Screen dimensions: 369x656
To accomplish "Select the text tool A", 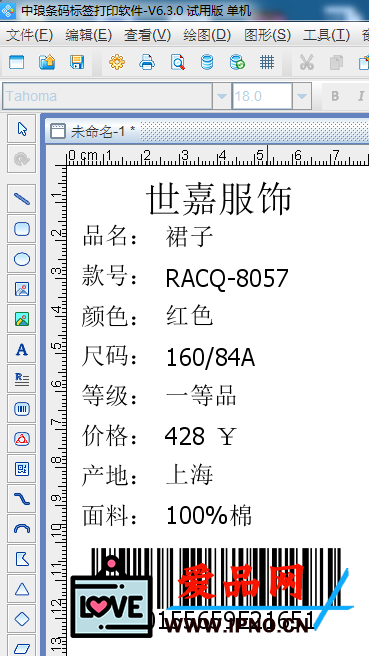I will tap(22, 349).
